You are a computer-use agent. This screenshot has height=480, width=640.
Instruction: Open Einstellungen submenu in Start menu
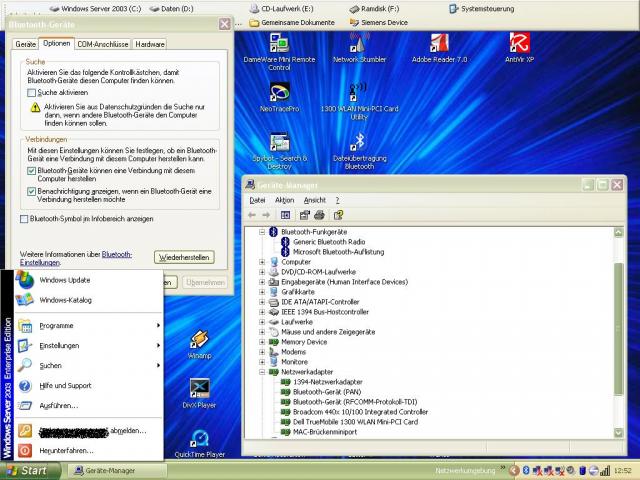(x=89, y=345)
